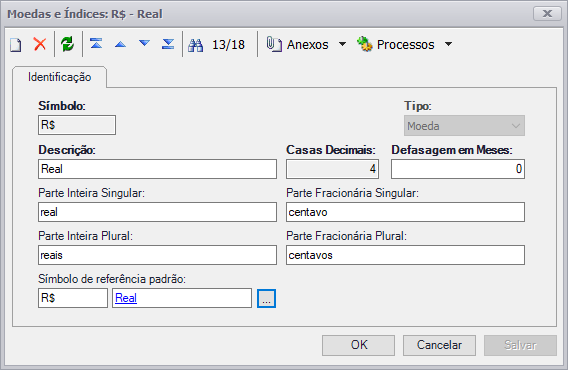Focus the Parte Inteira Singular field

point(157,212)
